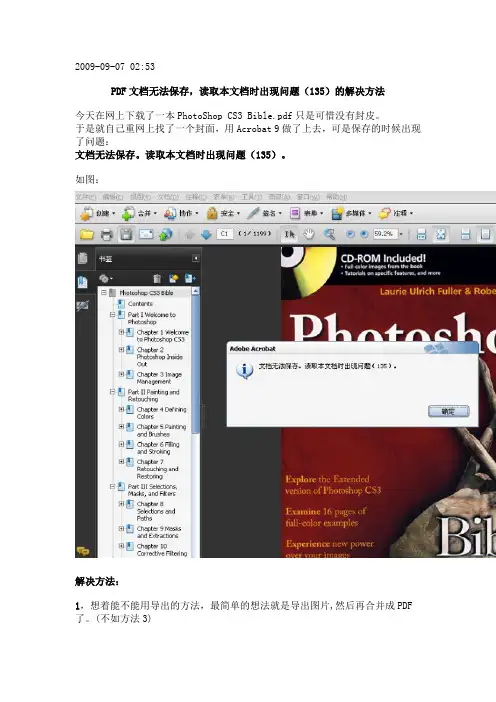The height and width of the screenshot is (702, 496).
Task: Select Chapter 7 Retouching and Restoring bookmark
Action: 157,469
